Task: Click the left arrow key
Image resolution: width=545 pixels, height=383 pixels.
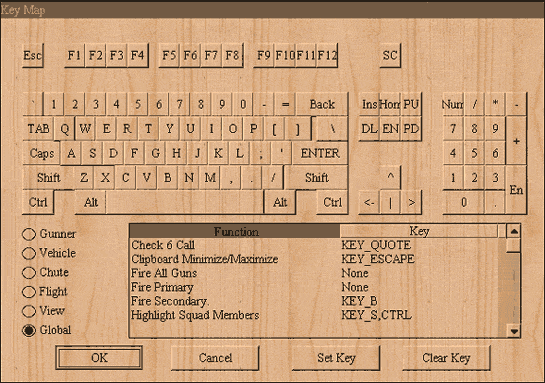Action: [369, 202]
